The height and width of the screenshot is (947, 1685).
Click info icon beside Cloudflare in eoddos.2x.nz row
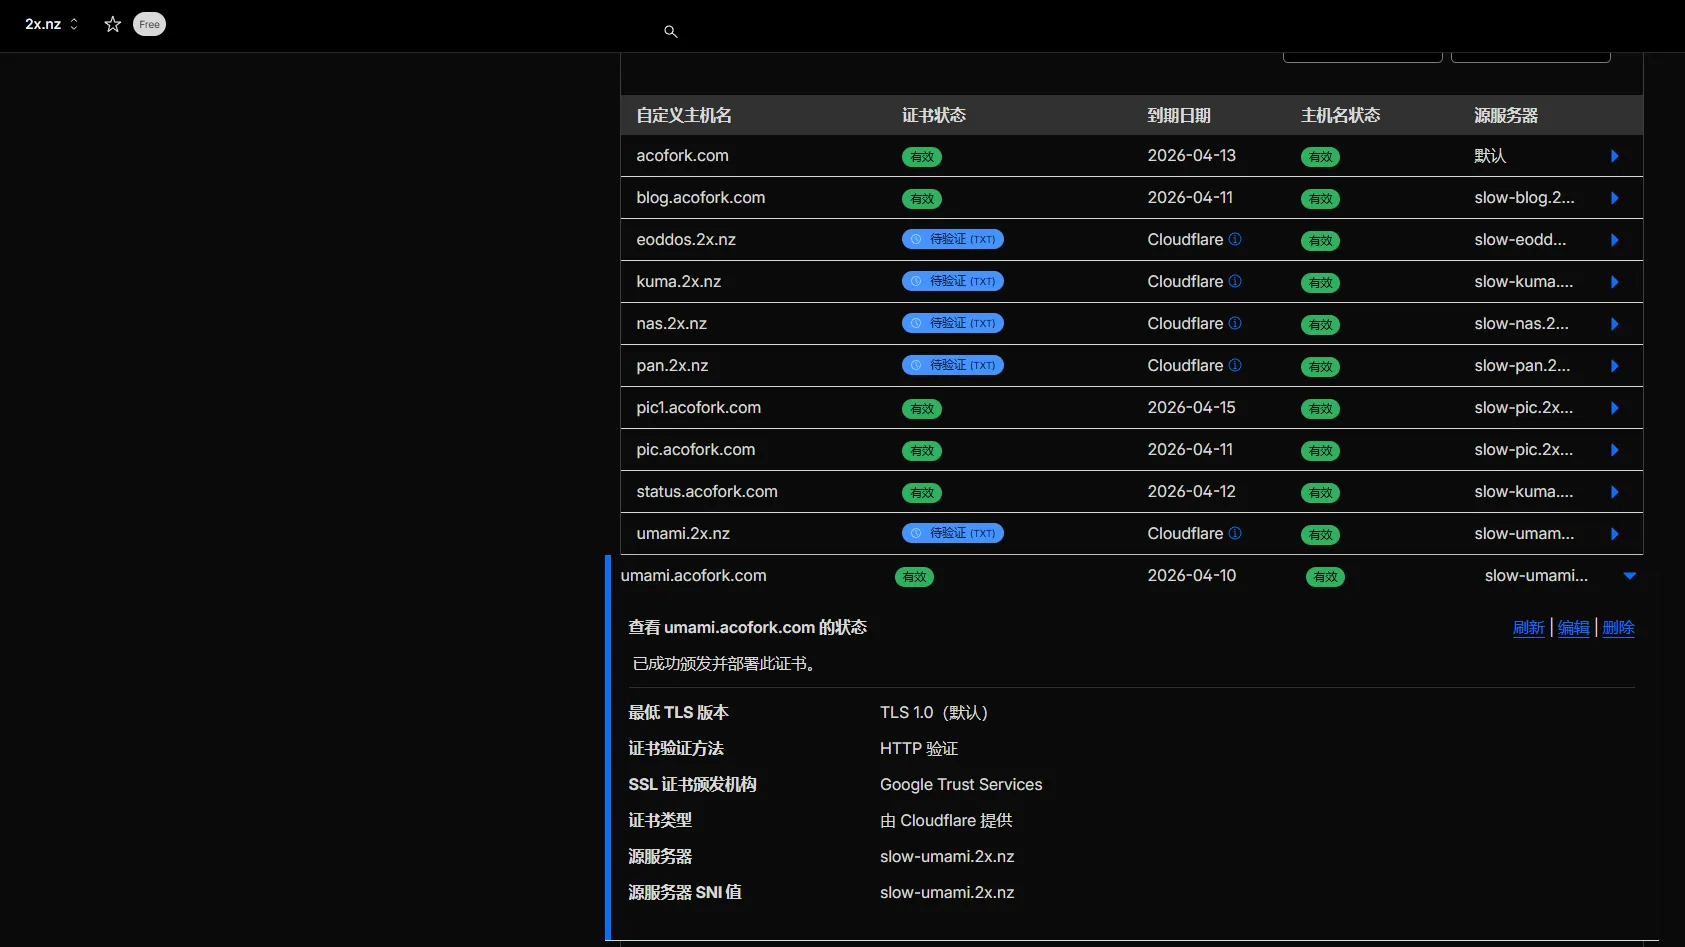pyautogui.click(x=1235, y=240)
